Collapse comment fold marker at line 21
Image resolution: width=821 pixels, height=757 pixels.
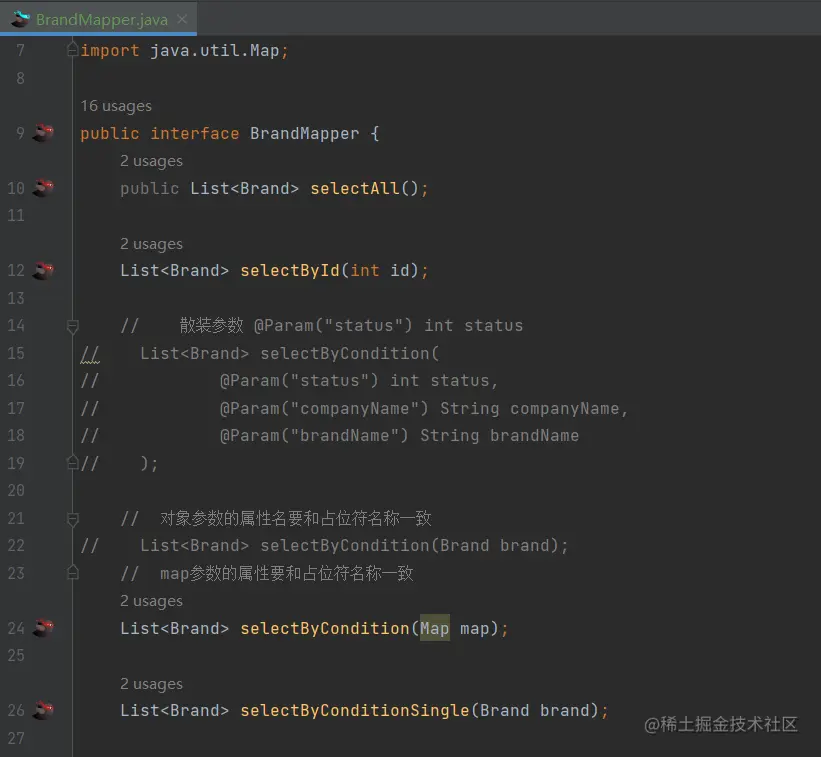click(x=73, y=519)
